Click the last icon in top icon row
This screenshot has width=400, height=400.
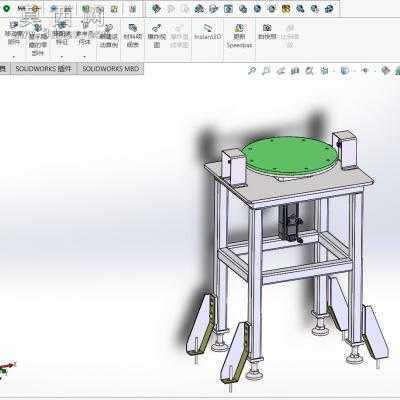click(x=329, y=9)
